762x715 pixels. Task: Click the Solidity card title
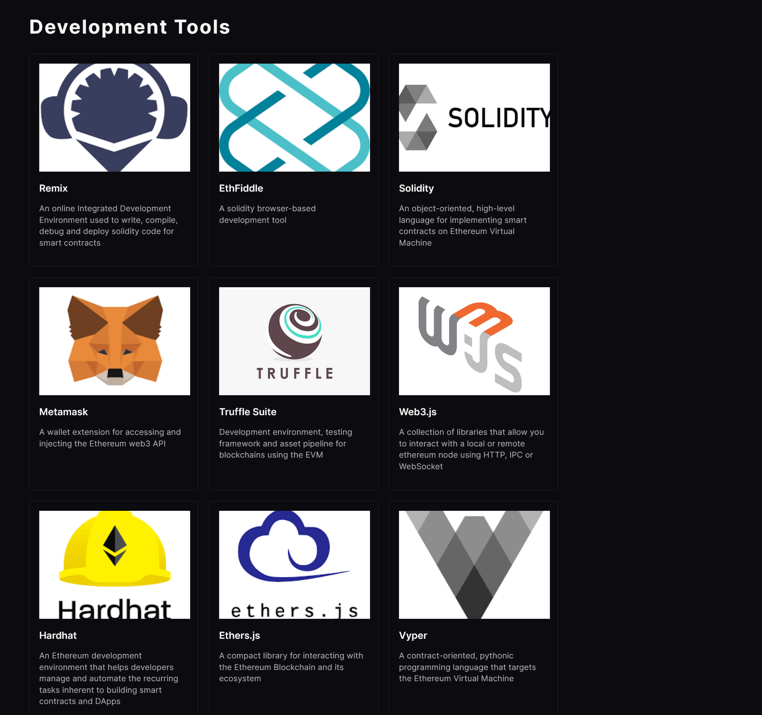416,188
